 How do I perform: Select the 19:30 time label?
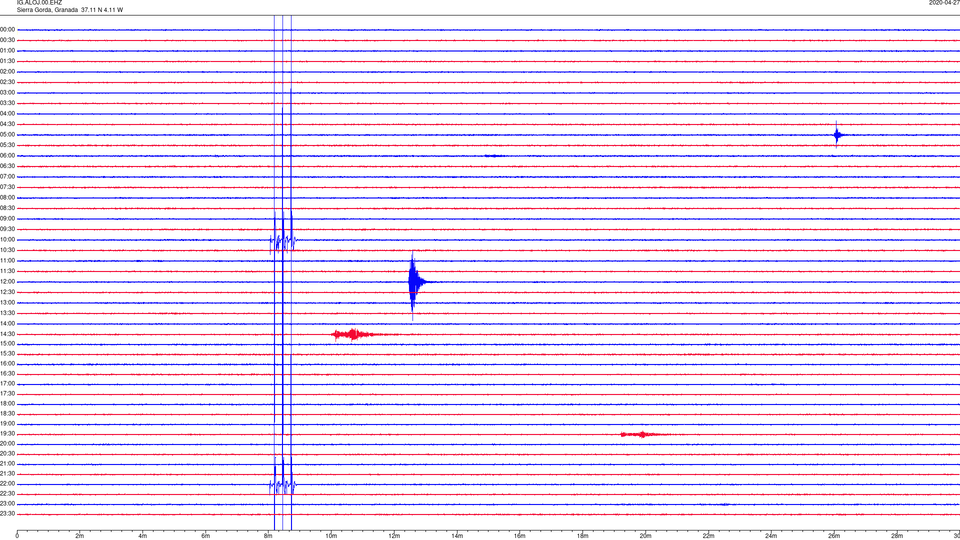coord(7,434)
